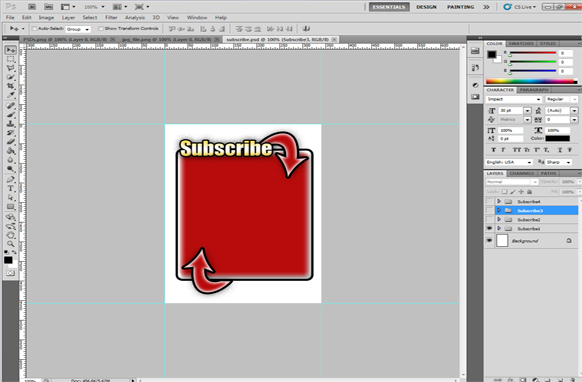582x382 pixels.
Task: Select the Paint Bucket tool
Action: point(10,151)
